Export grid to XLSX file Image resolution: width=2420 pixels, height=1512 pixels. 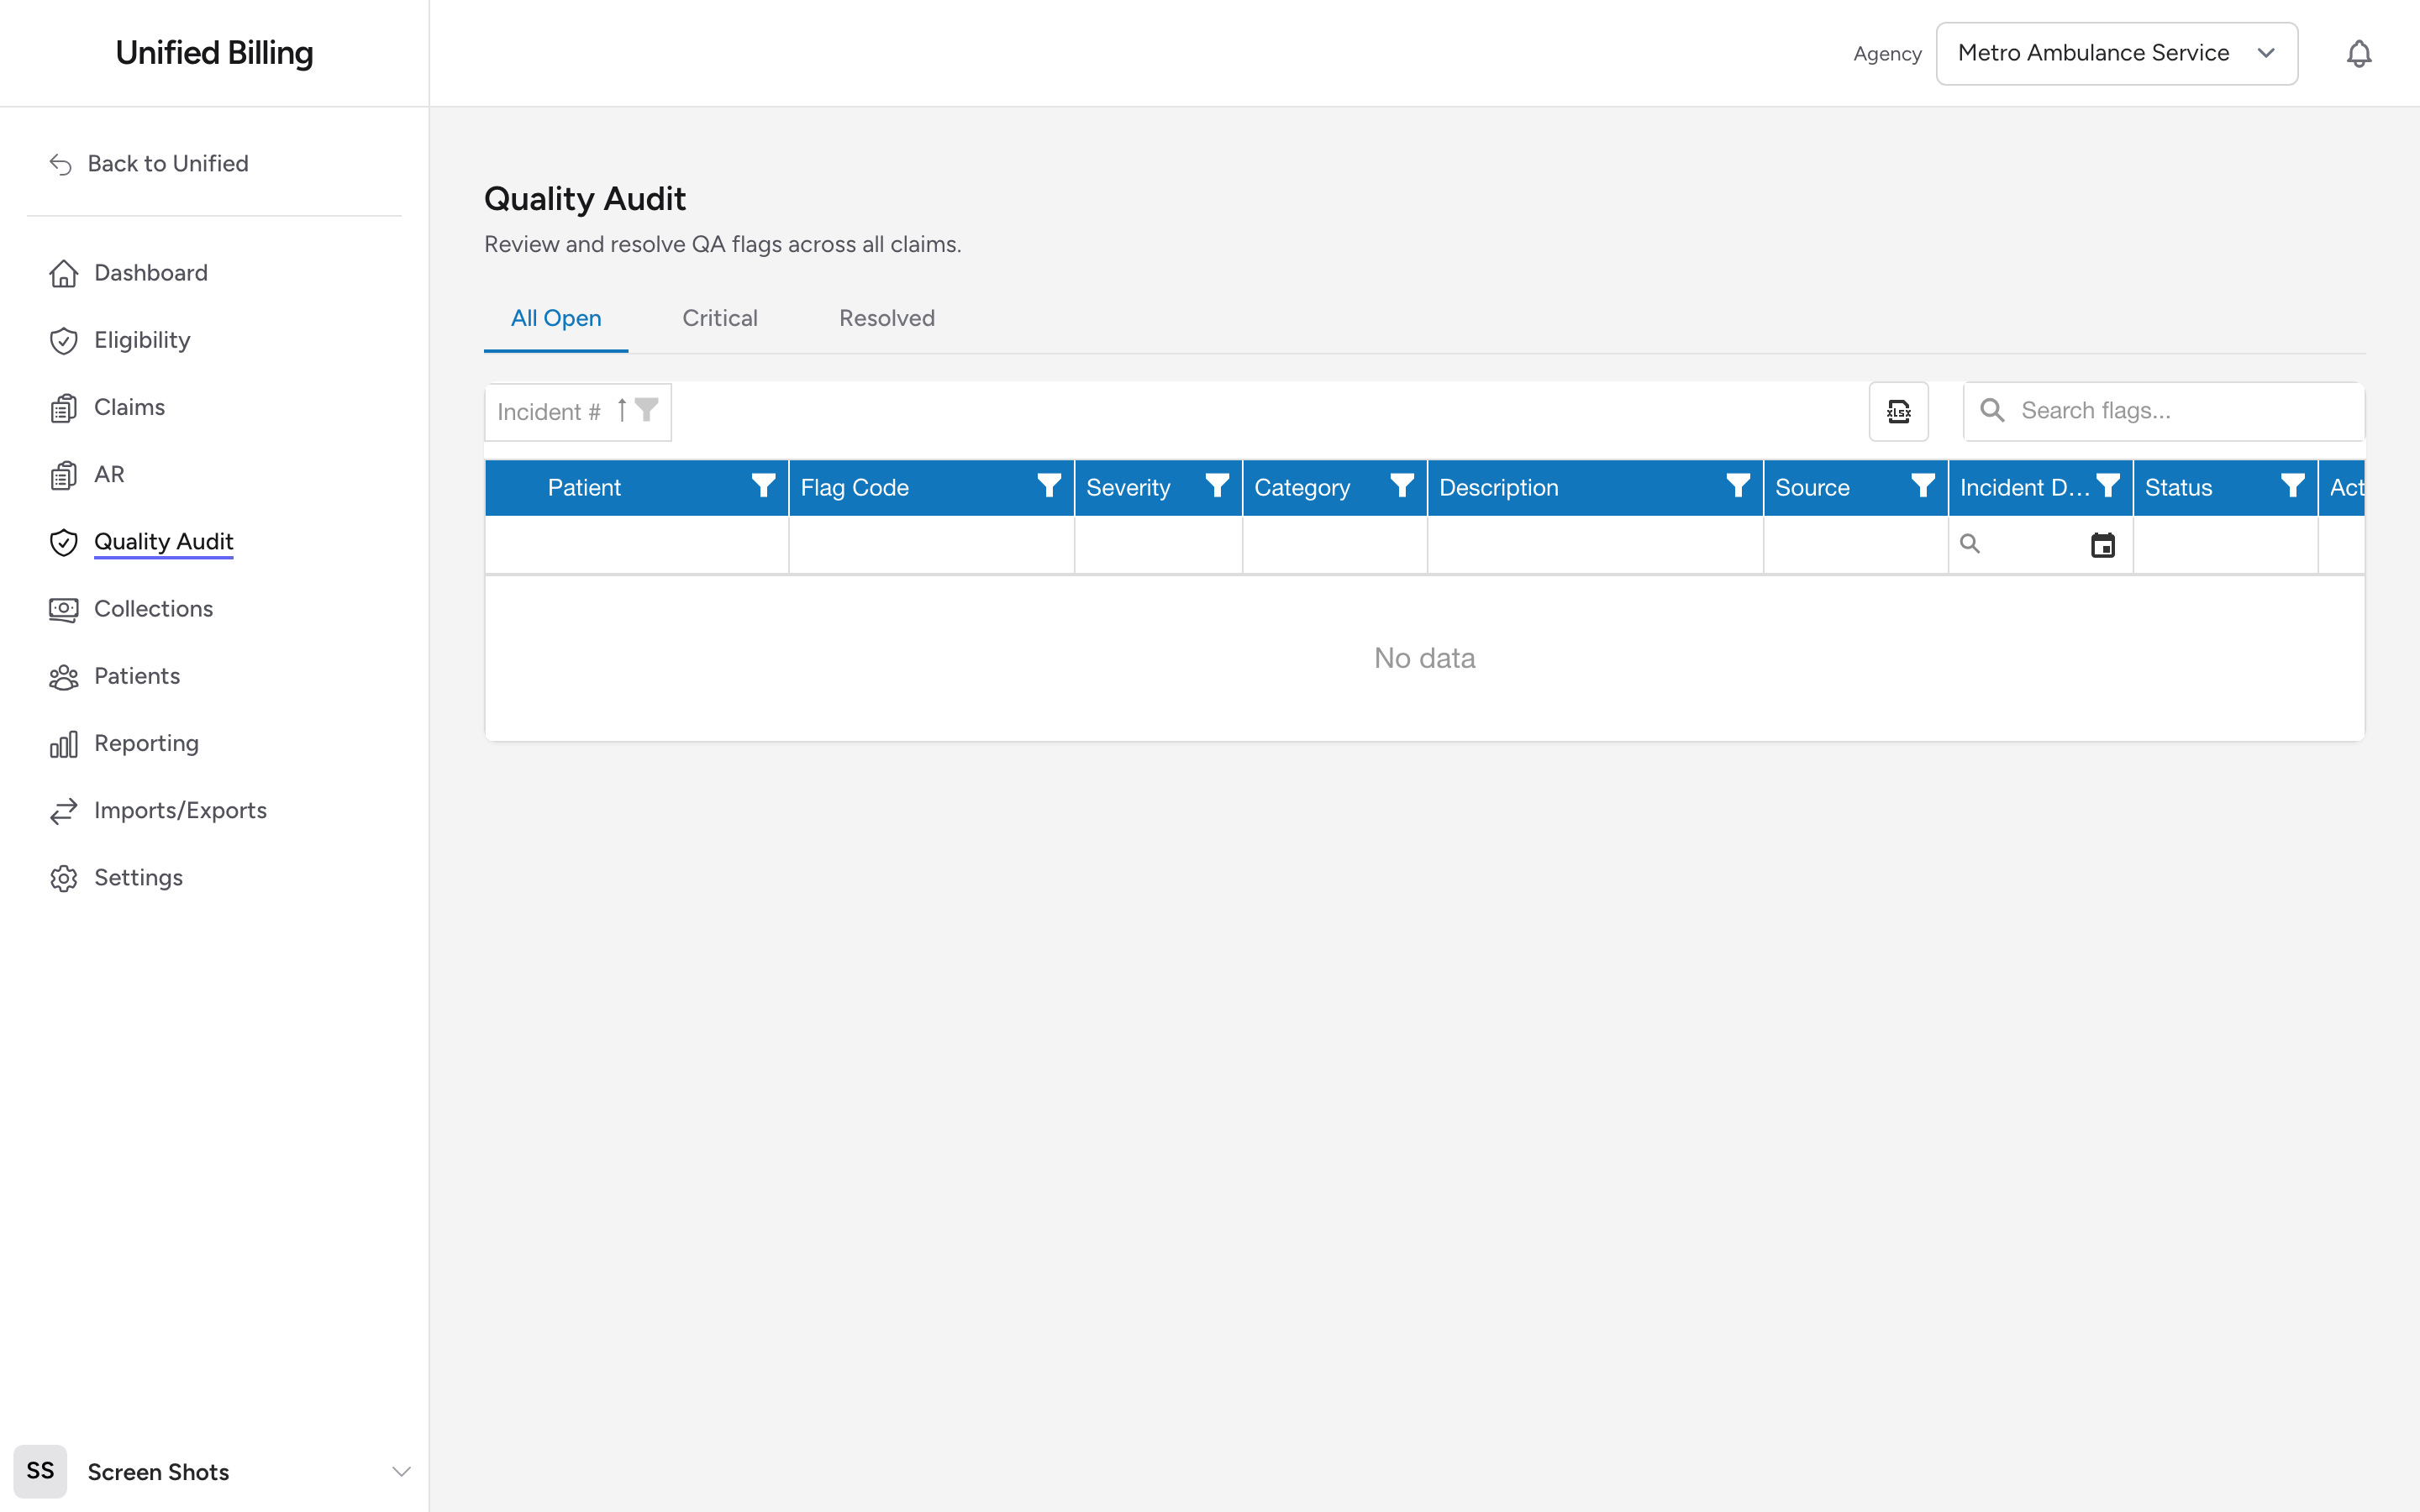[1898, 411]
